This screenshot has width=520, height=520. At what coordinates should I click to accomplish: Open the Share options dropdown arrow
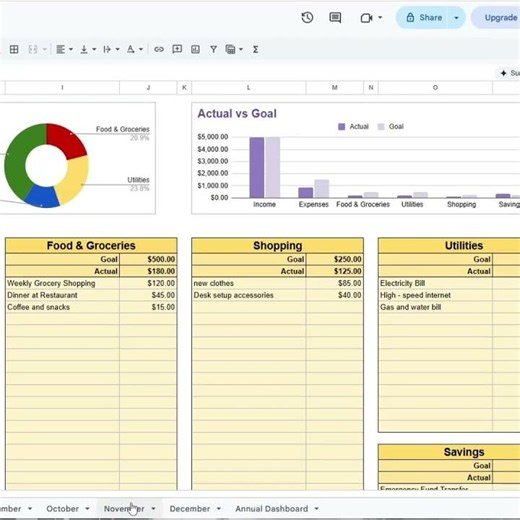(x=456, y=18)
